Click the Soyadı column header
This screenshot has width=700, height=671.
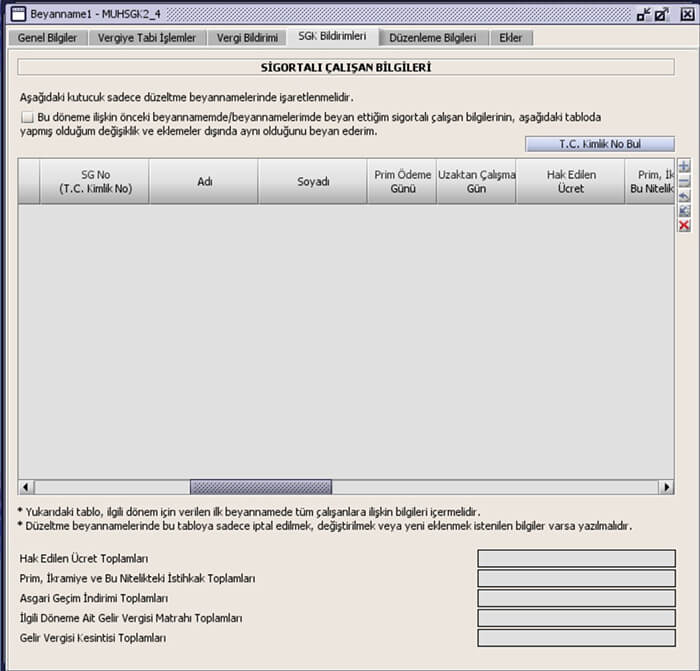point(313,182)
